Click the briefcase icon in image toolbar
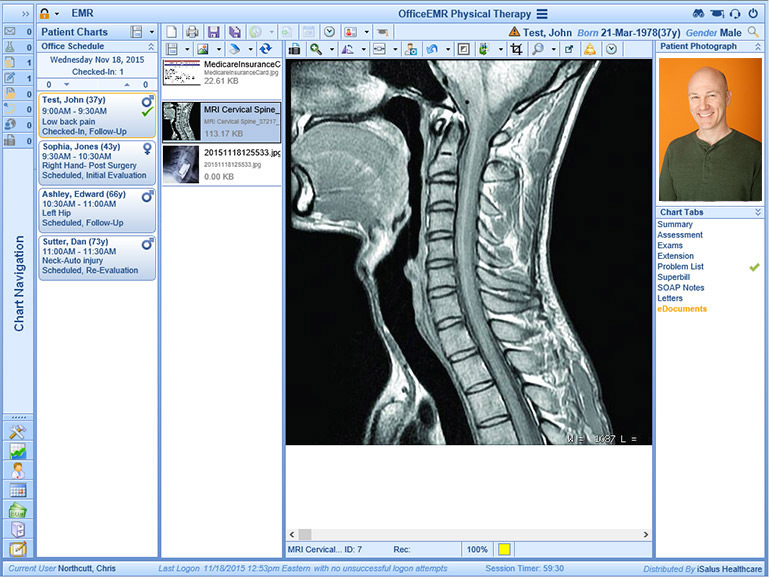 click(x=294, y=49)
